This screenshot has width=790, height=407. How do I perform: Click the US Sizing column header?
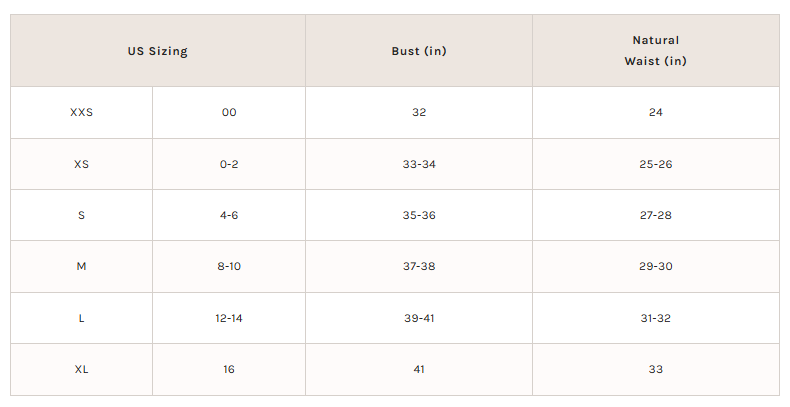[158, 51]
